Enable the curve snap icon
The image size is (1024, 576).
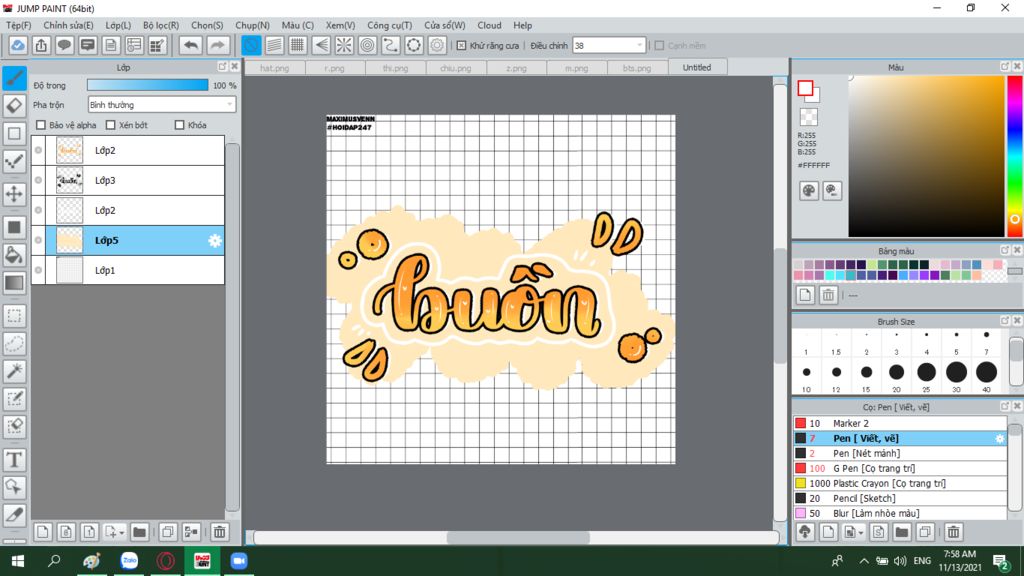[x=391, y=45]
